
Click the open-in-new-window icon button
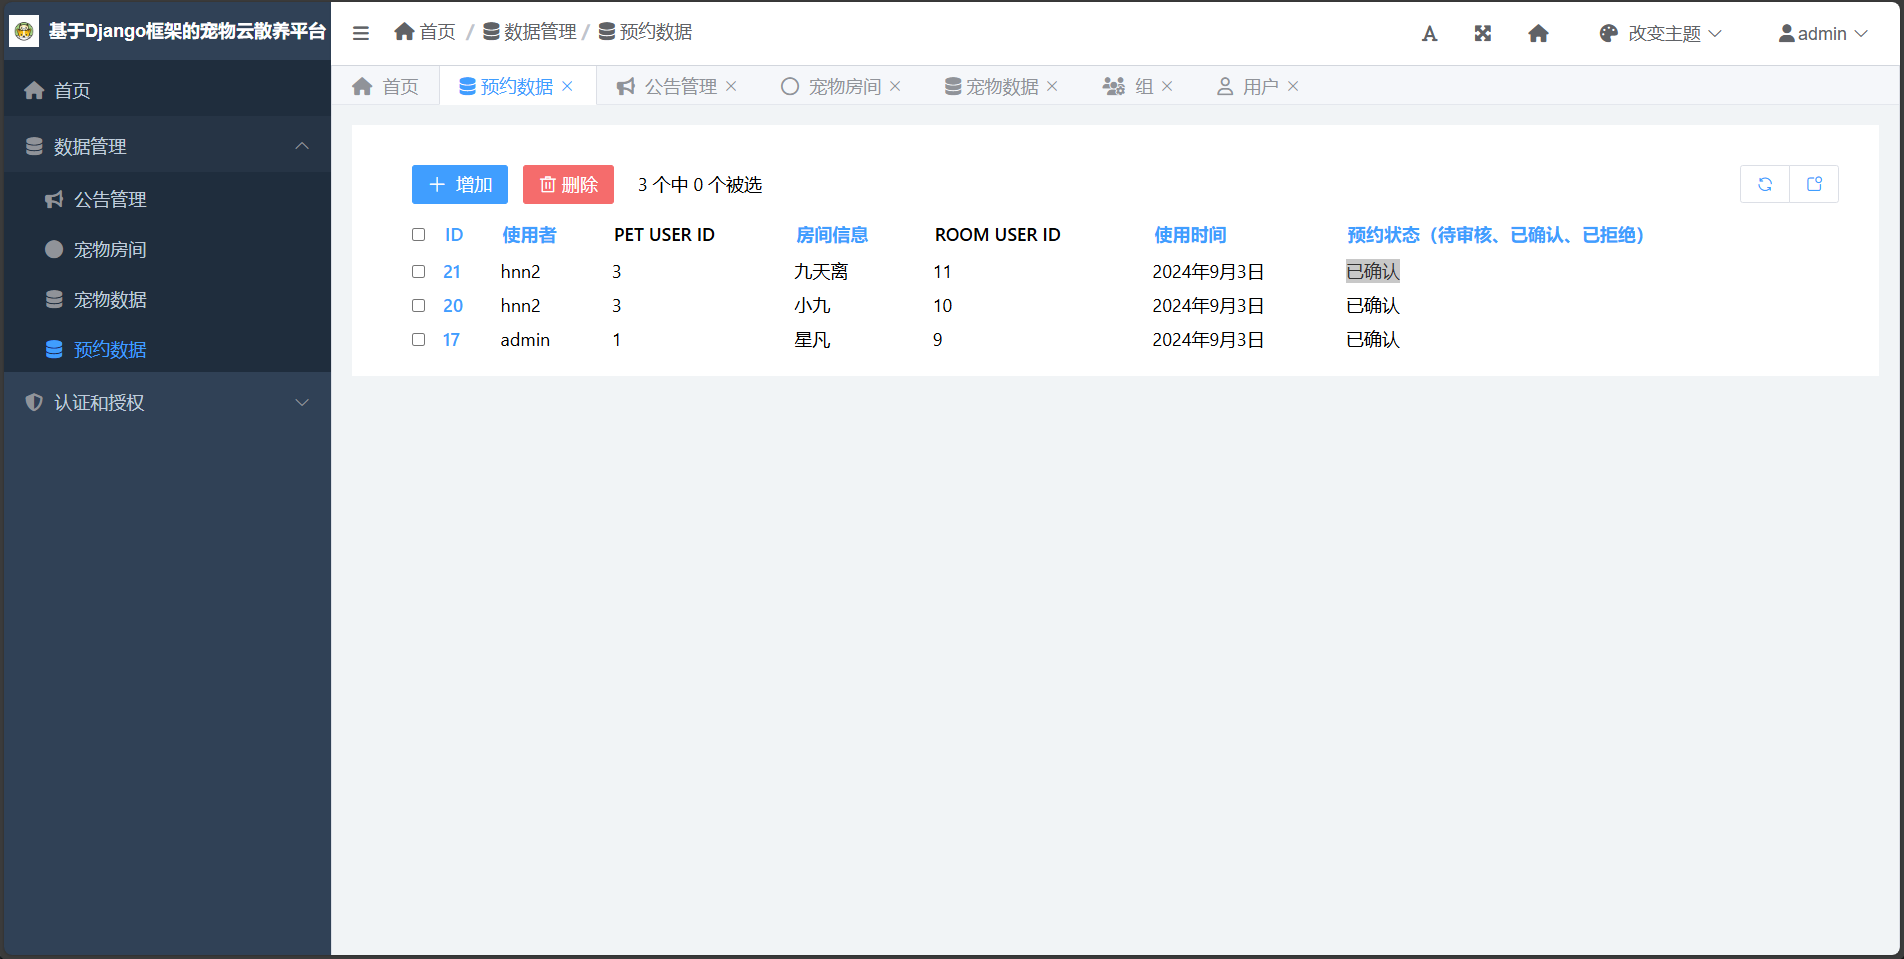1814,184
